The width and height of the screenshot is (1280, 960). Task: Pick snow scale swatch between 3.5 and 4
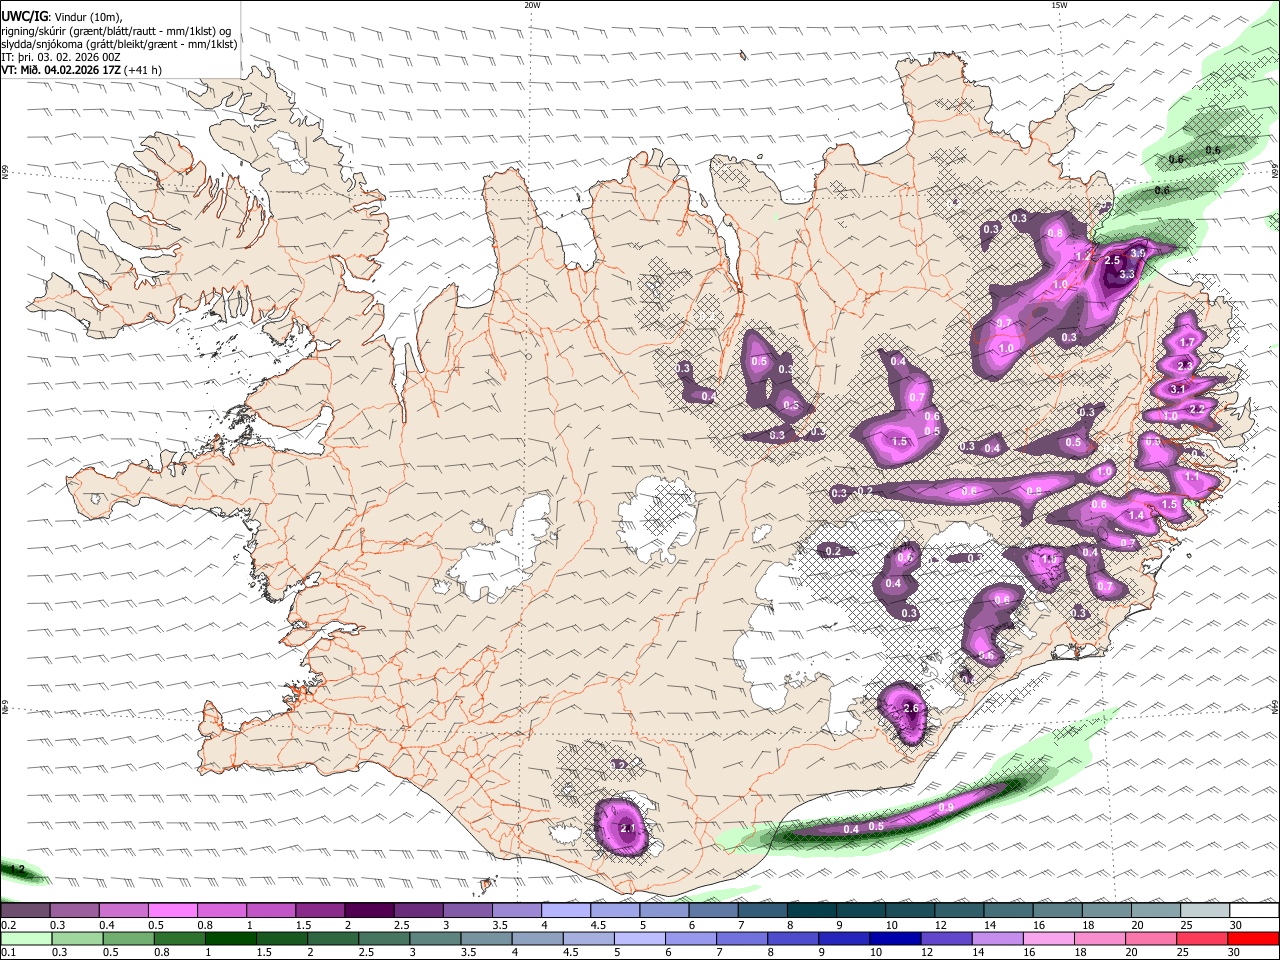516,910
